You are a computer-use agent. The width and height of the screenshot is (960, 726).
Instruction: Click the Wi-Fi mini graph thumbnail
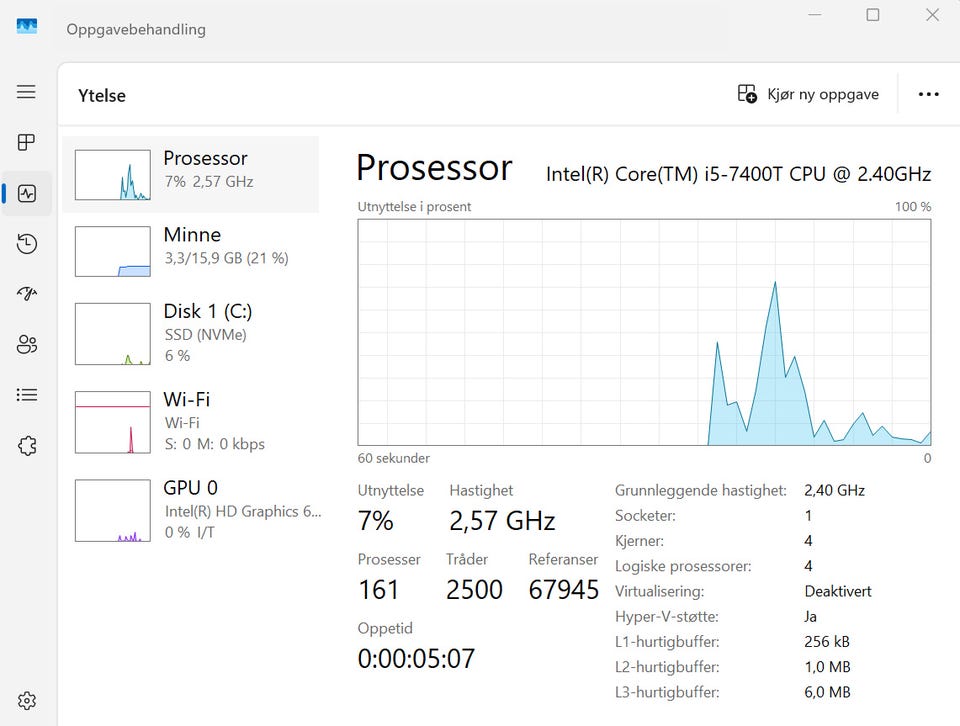tap(113, 422)
